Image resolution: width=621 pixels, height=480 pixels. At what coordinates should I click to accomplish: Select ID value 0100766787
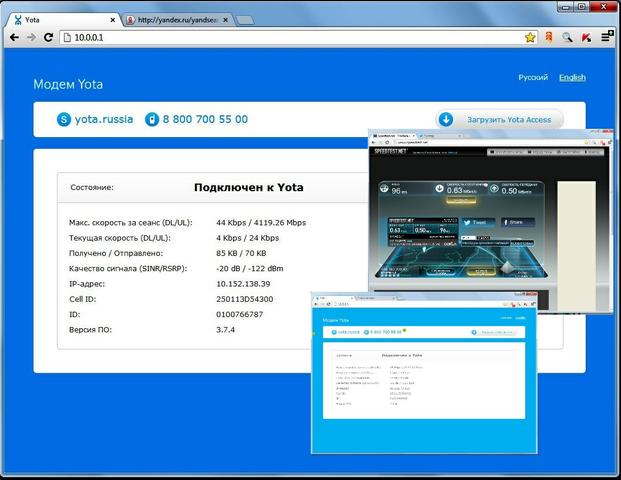240,314
